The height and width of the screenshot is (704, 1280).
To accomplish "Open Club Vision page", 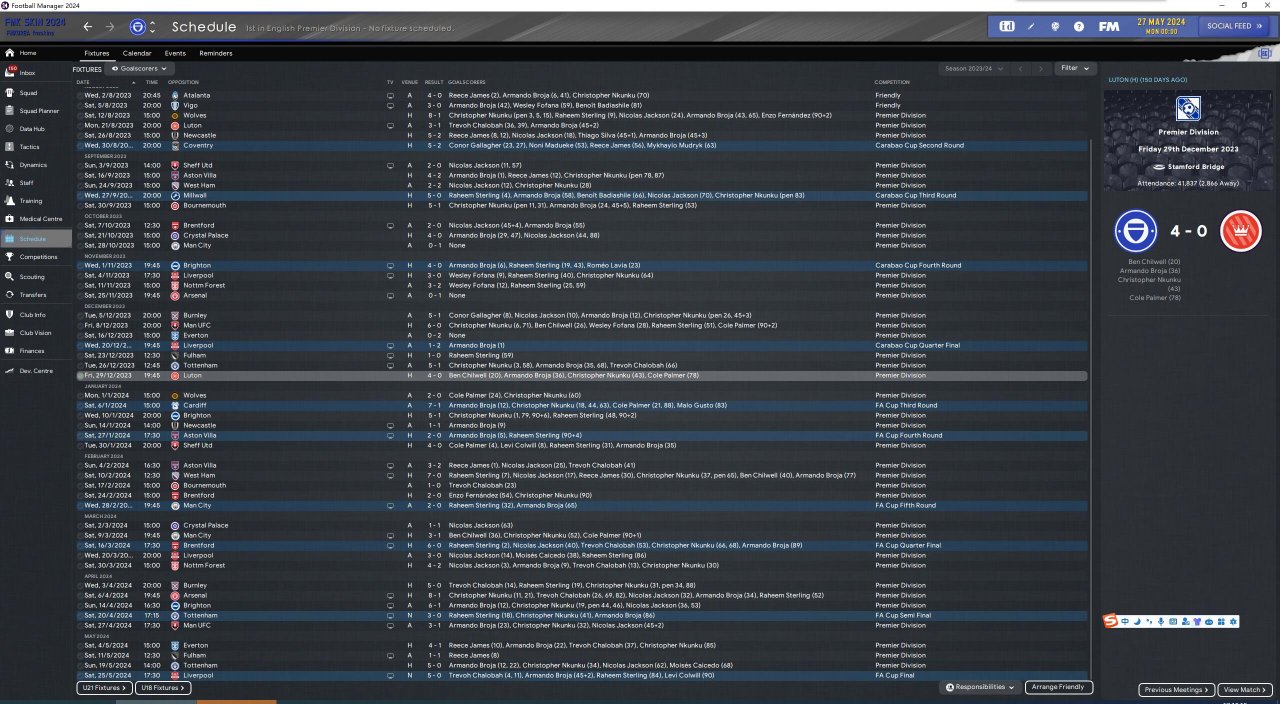I will pos(36,332).
